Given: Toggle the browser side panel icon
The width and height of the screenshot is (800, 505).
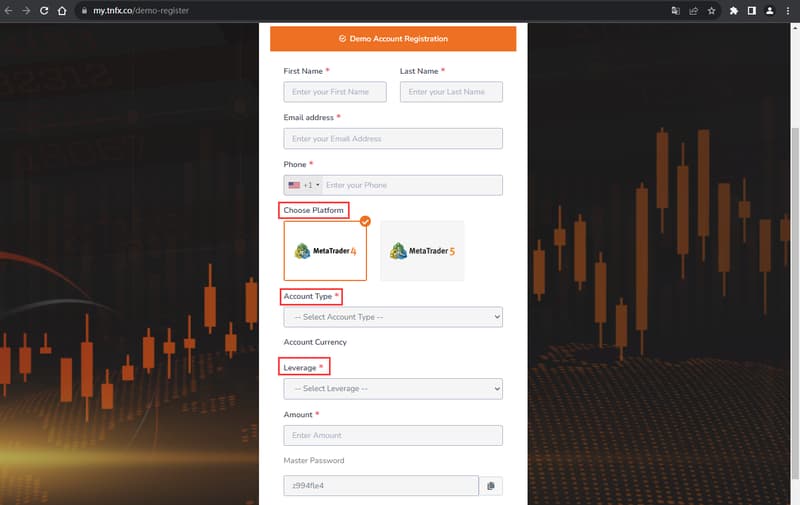Looking at the screenshot, I should click(x=752, y=11).
